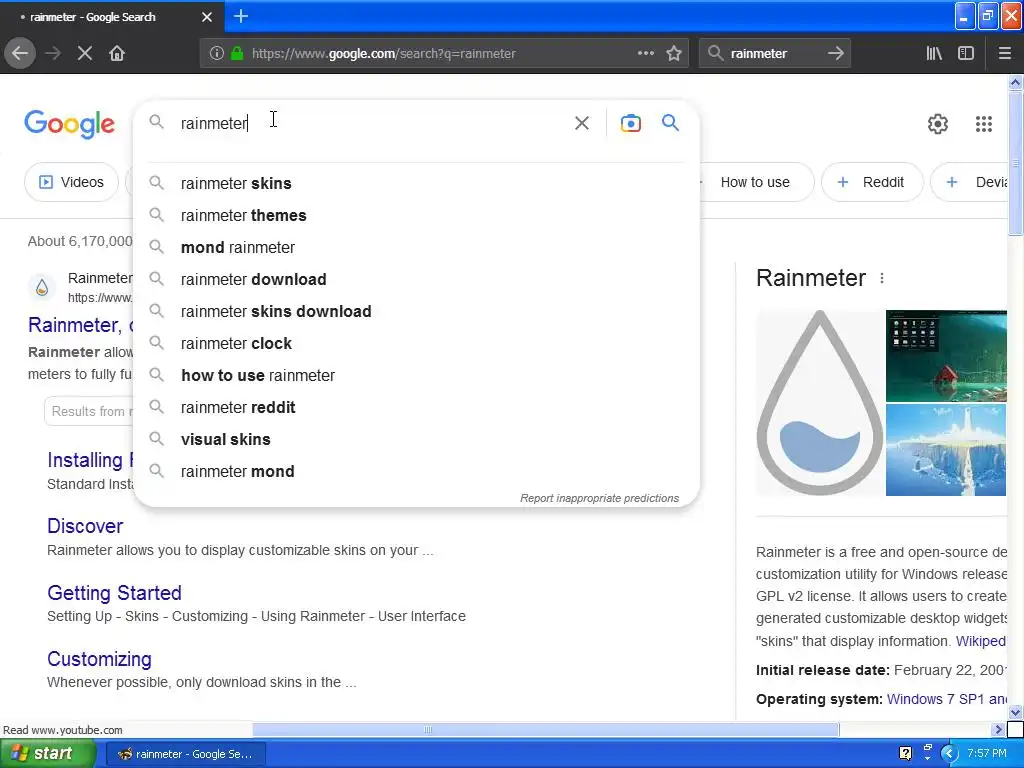Select suggestion rainmeter skins
The height and width of the screenshot is (768, 1024).
(x=416, y=184)
